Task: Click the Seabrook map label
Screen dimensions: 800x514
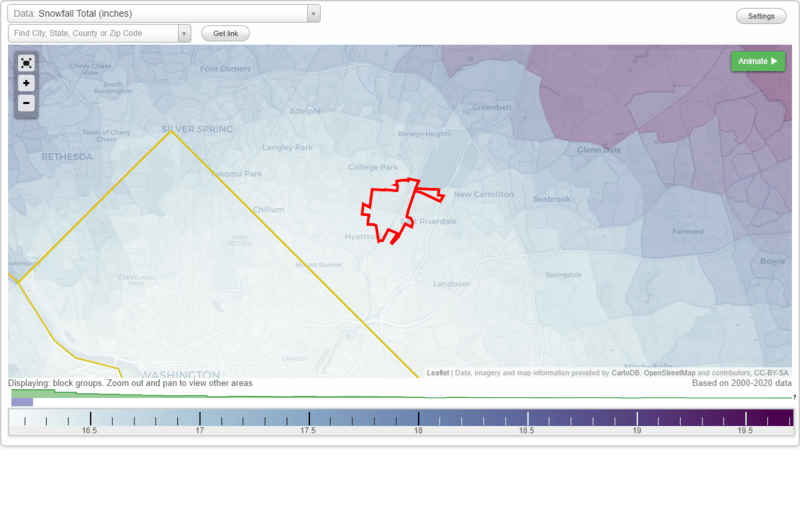Action: [x=552, y=199]
